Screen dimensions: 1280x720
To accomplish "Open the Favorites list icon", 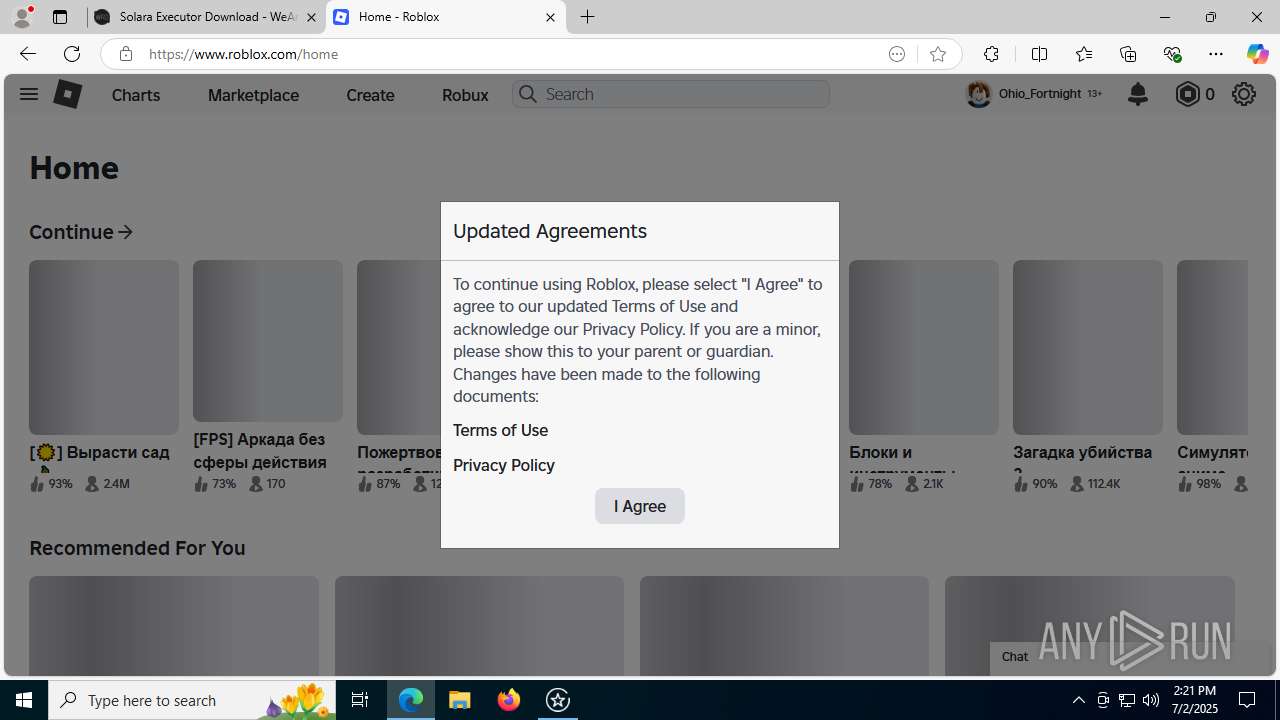I will coord(1084,54).
